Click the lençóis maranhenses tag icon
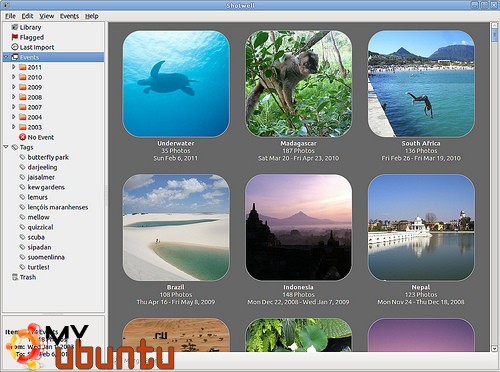 (23, 207)
